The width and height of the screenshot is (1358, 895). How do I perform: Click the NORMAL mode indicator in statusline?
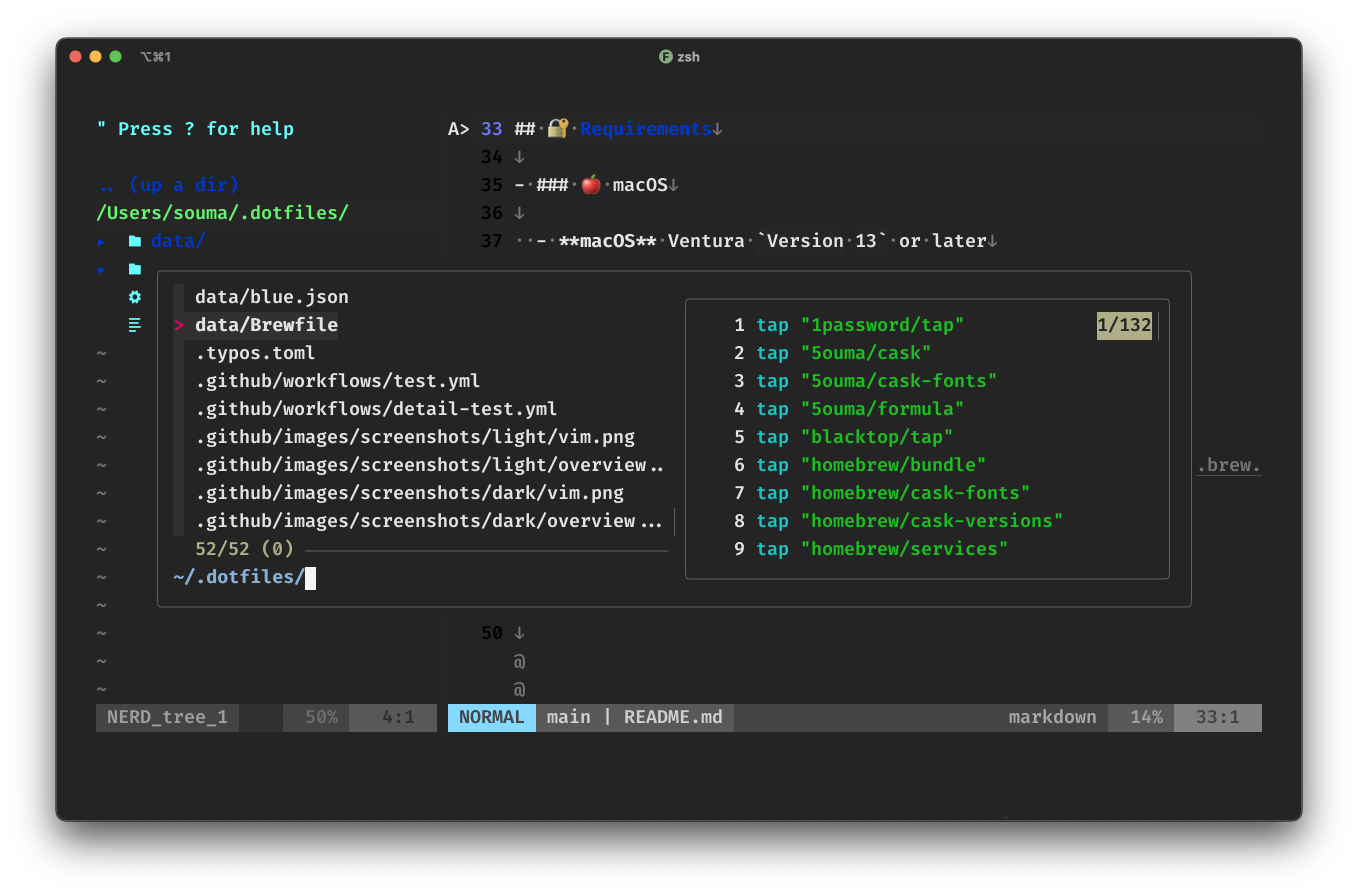491,717
